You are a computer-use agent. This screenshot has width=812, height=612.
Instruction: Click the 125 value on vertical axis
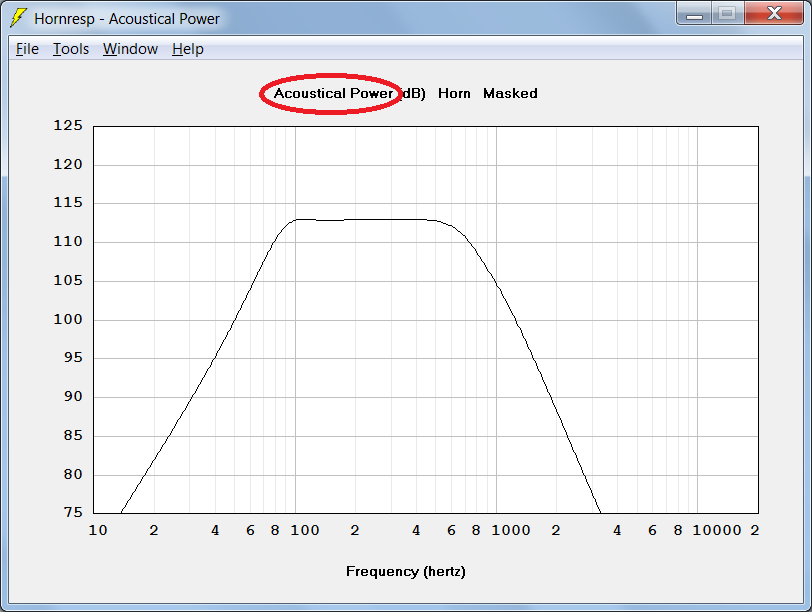(68, 126)
